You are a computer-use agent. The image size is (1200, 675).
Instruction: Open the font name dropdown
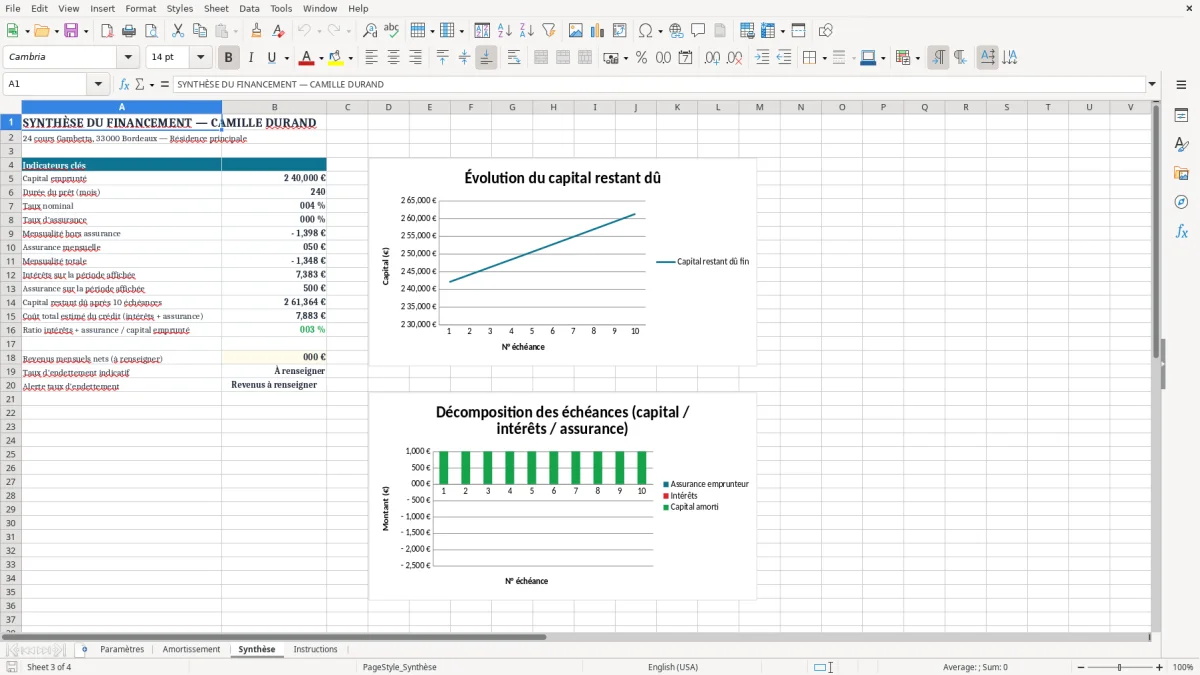(127, 58)
